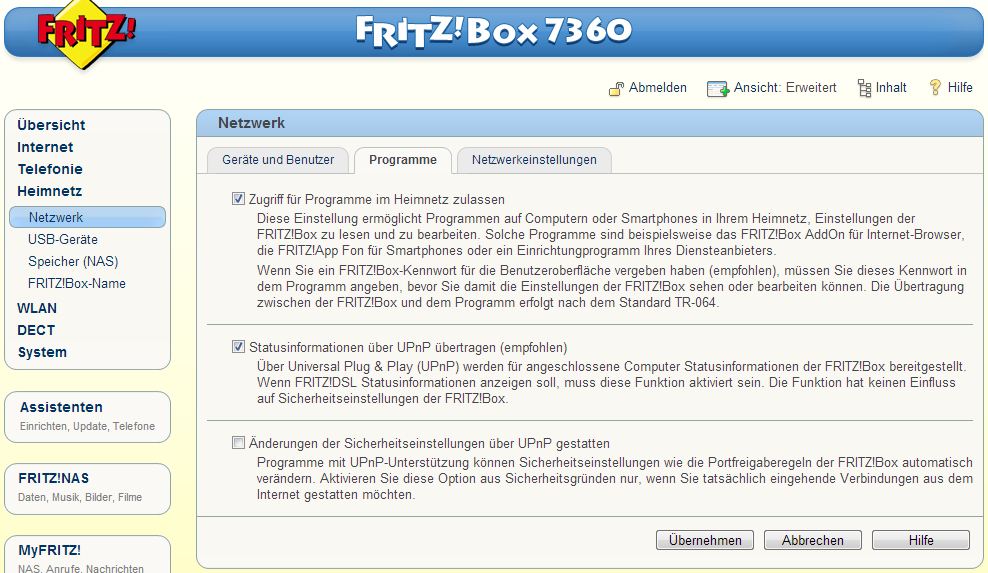The image size is (988, 573).
Task: Click the Inhalt sitemap icon
Action: pyautogui.click(x=864, y=88)
